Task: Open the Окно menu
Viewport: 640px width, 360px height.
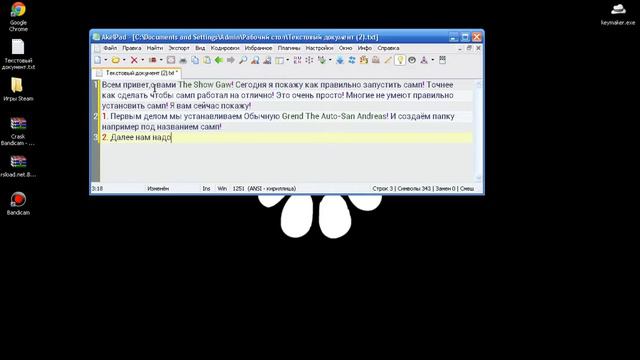Action: [345, 48]
